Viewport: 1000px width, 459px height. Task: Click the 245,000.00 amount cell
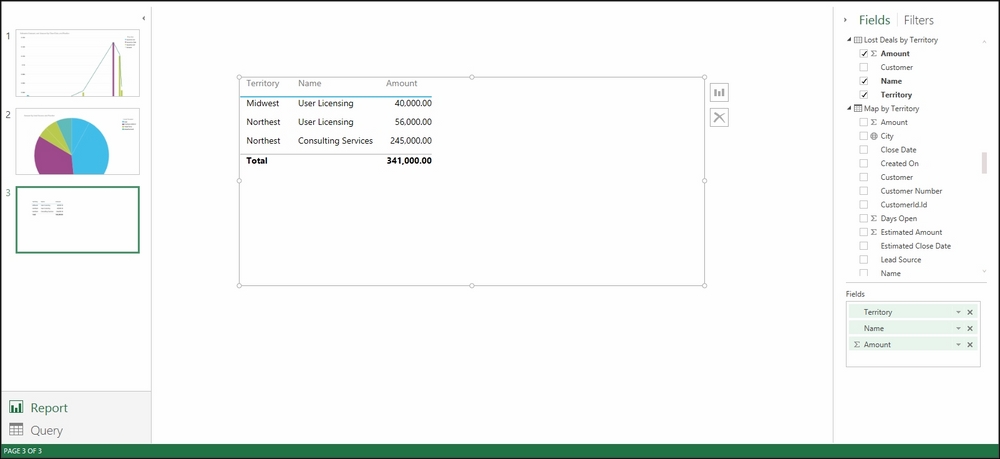411,141
